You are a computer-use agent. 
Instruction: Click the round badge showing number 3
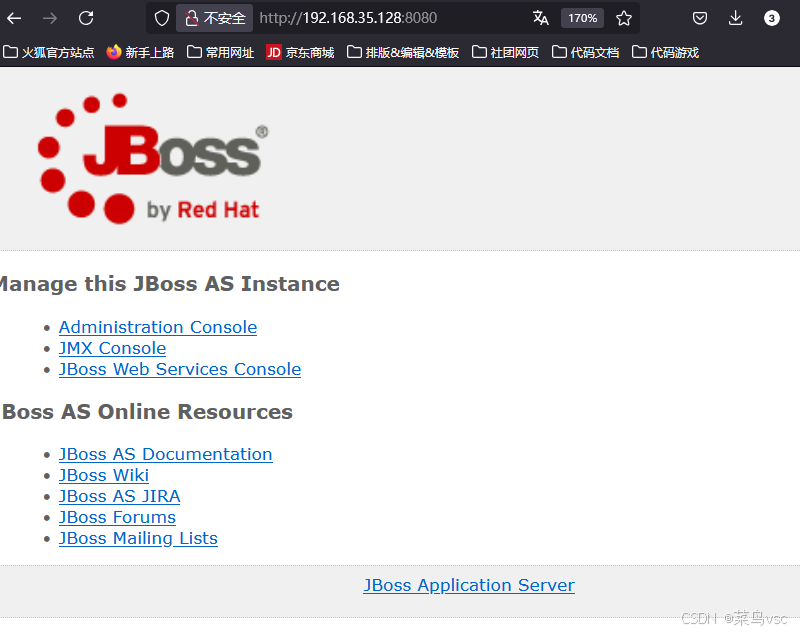tap(771, 18)
